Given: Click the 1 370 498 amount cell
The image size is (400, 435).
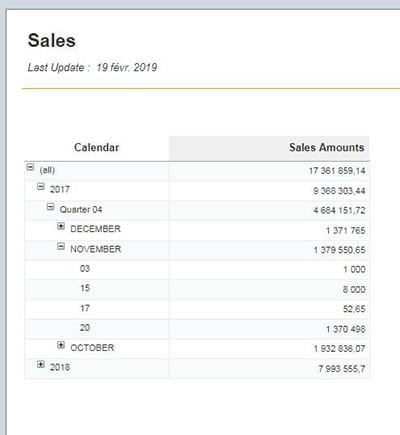Looking at the screenshot, I should pos(345,329).
